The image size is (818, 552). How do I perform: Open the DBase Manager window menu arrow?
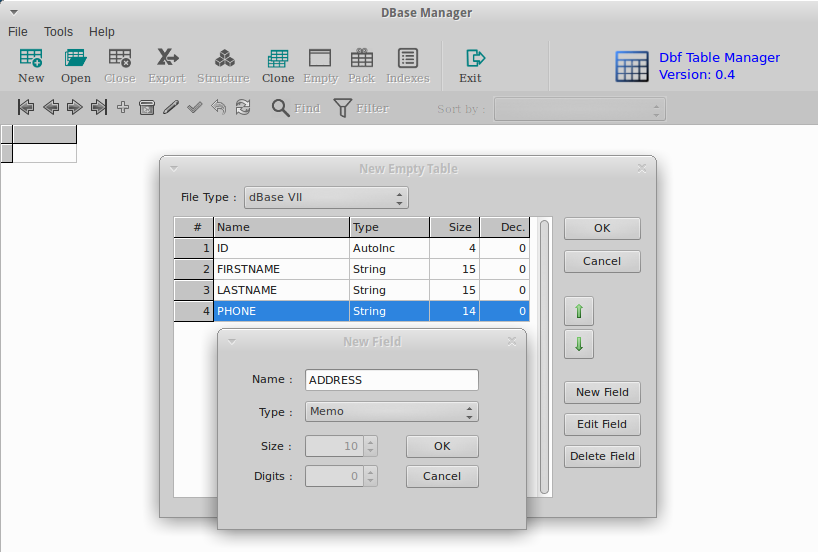pos(14,12)
